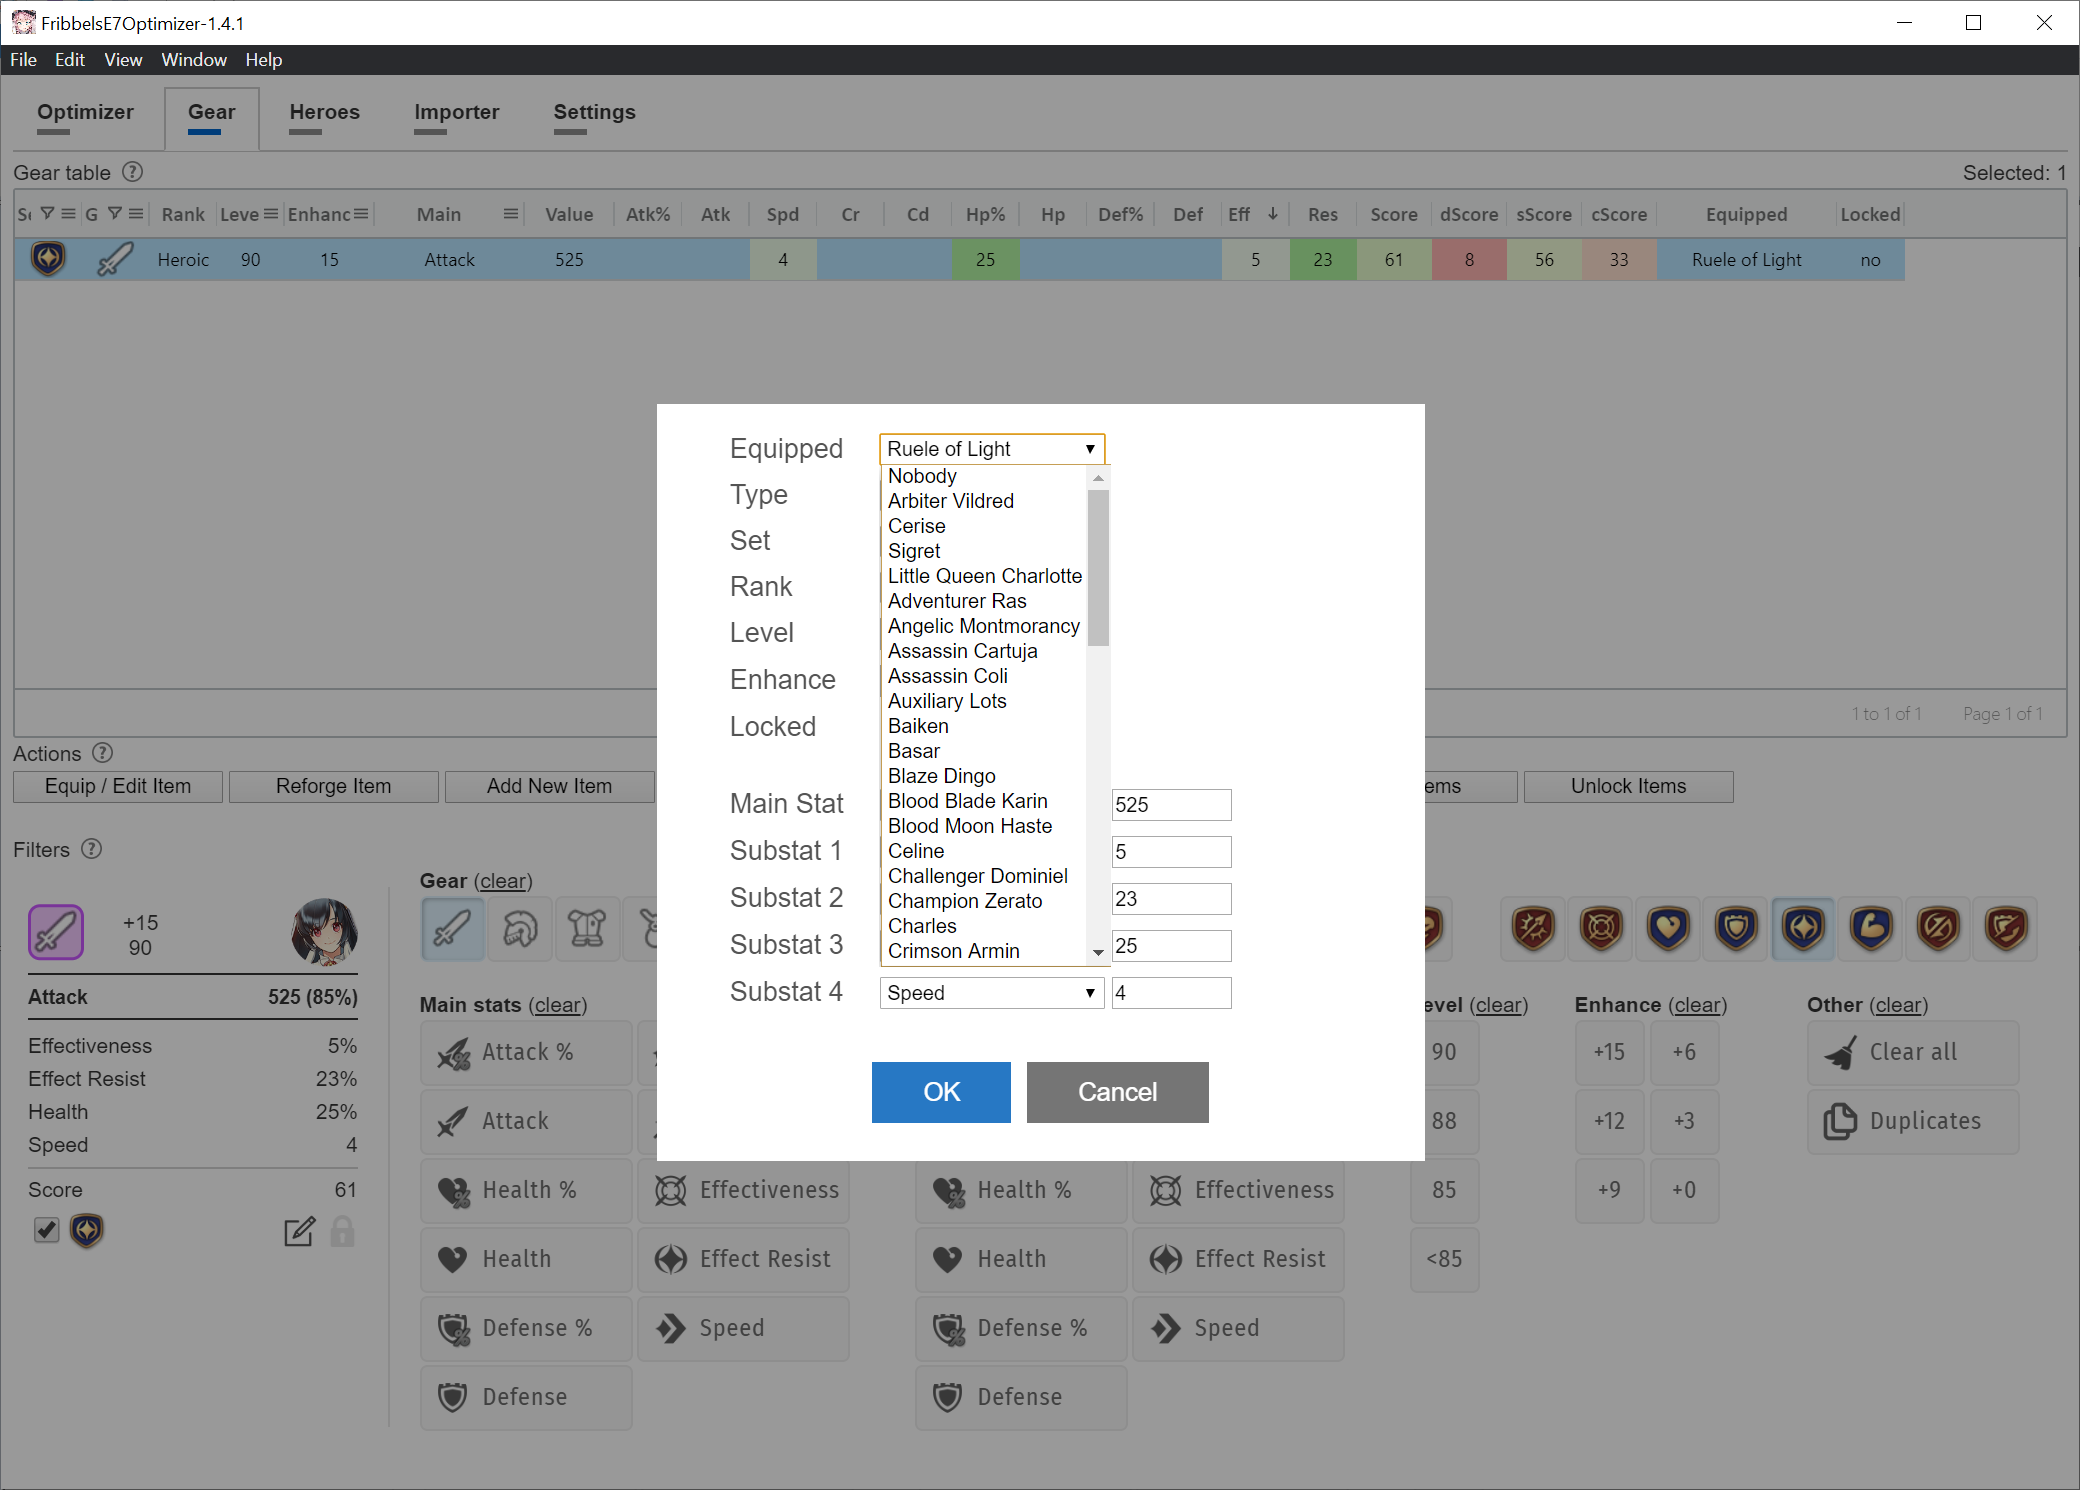Open the Help menu
This screenshot has width=2080, height=1490.
coord(264,60)
